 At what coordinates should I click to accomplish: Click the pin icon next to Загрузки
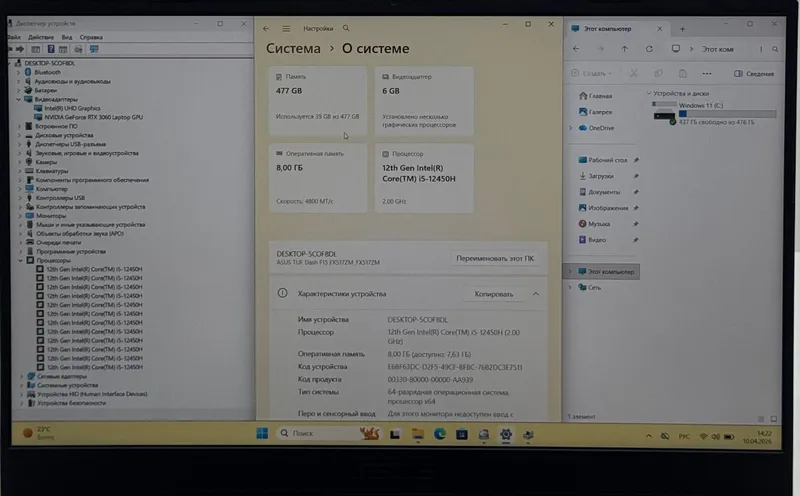[636, 176]
